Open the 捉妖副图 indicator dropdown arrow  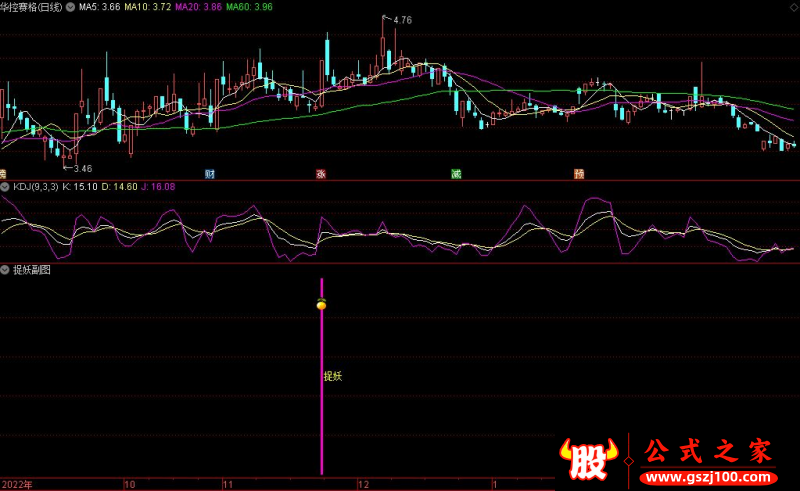pos(6,270)
